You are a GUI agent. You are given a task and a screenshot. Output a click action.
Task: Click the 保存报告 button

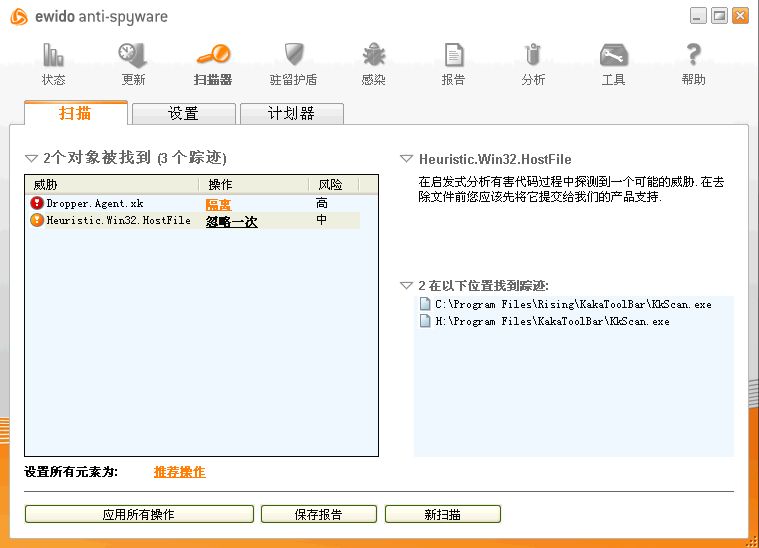pyautogui.click(x=319, y=514)
